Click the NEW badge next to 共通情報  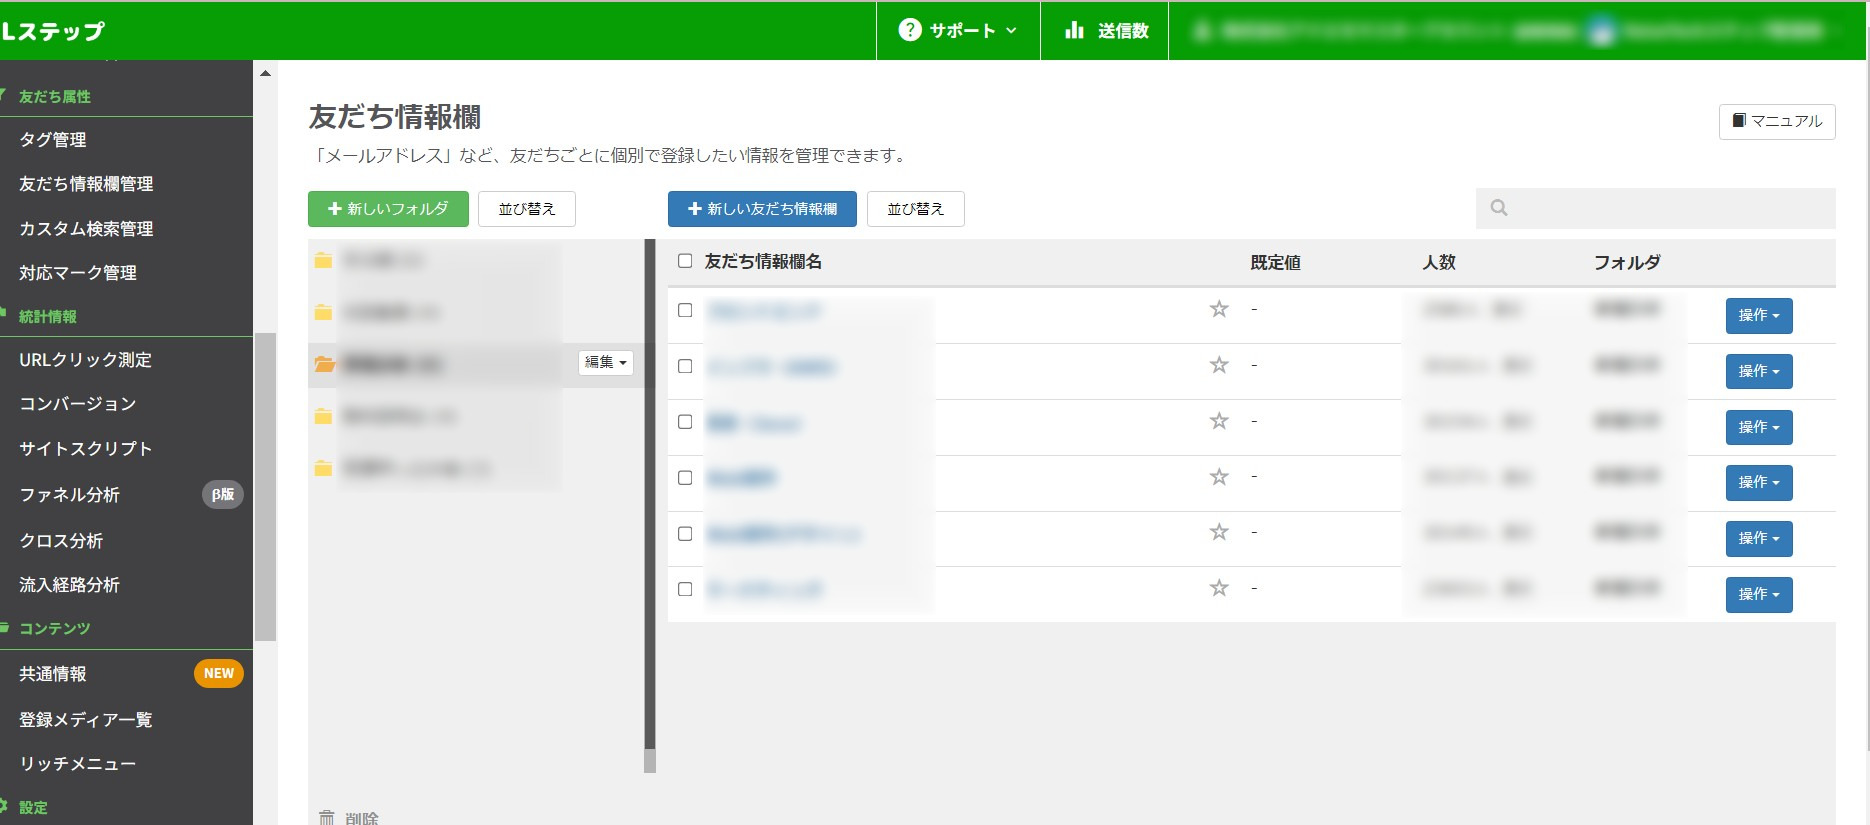tap(219, 673)
